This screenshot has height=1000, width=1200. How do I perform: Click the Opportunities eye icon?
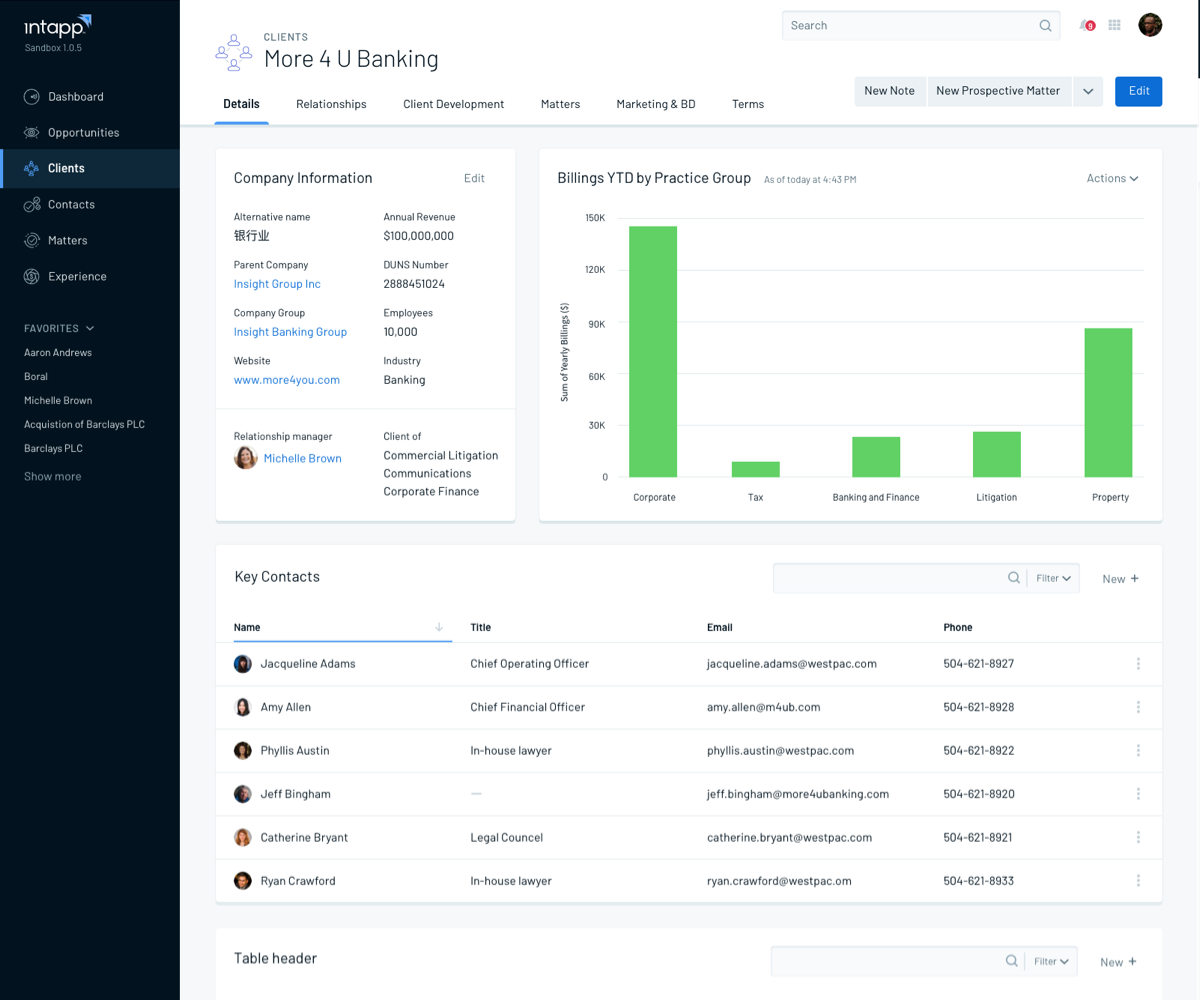pyautogui.click(x=31, y=133)
